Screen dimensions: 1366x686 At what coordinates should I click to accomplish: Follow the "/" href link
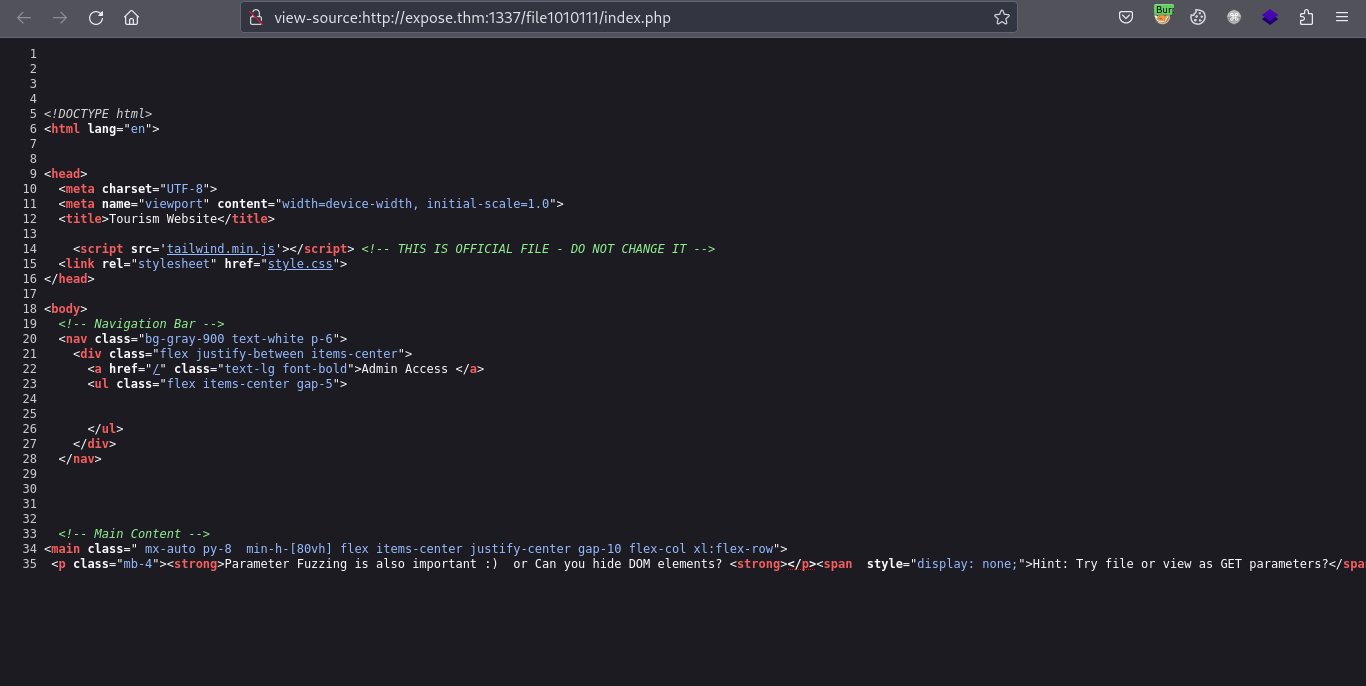(x=156, y=369)
